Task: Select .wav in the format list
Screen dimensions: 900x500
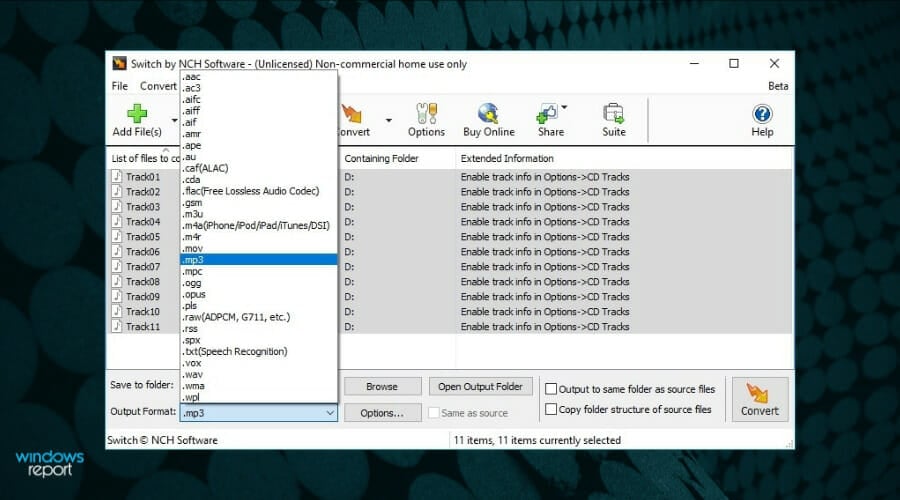Action: [x=259, y=374]
